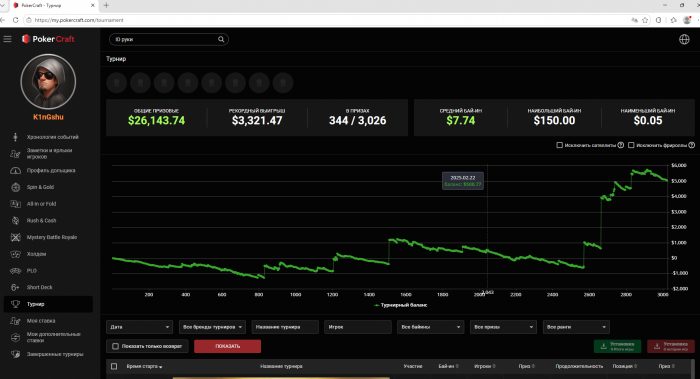The image size is (700, 379).
Task: Click the green Установка download button
Action: pyautogui.click(x=617, y=346)
